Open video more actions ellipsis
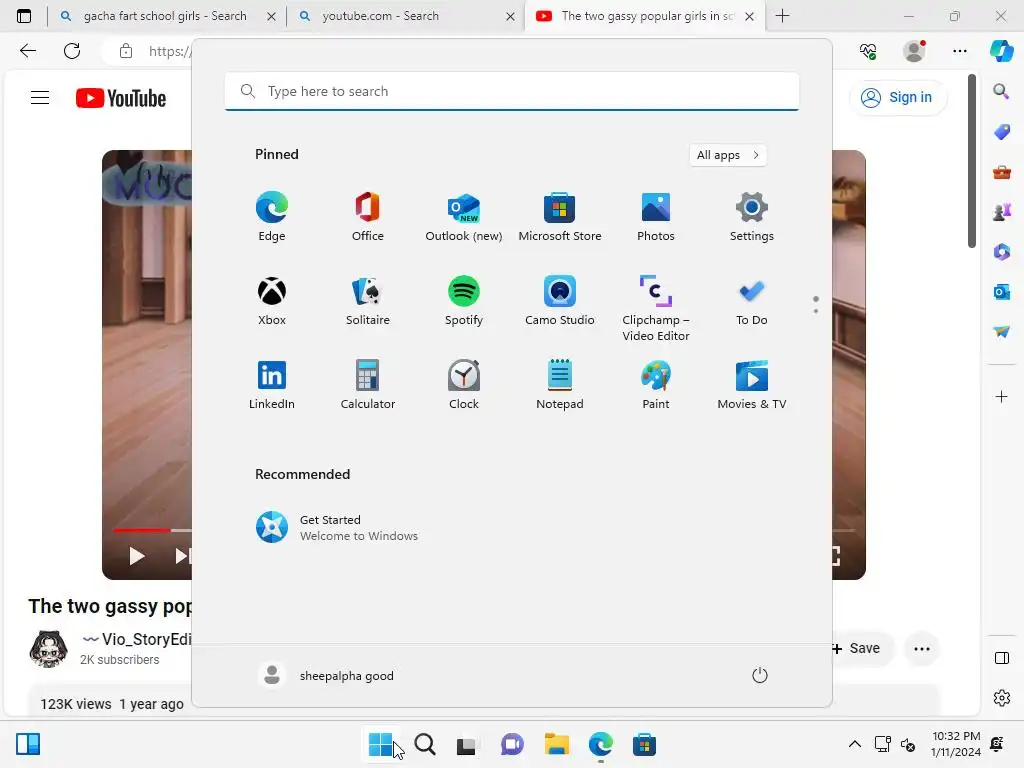Screen dimensions: 1024x768 pyautogui.click(x=921, y=648)
